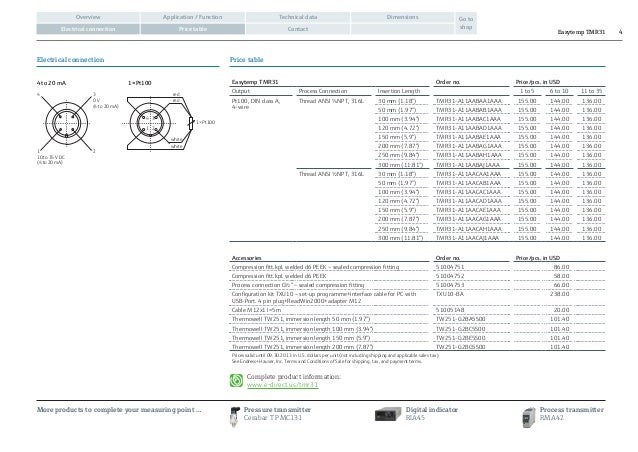Select the 86.00 compression fitting price
This screenshot has height=452, width=638.
[x=561, y=267]
